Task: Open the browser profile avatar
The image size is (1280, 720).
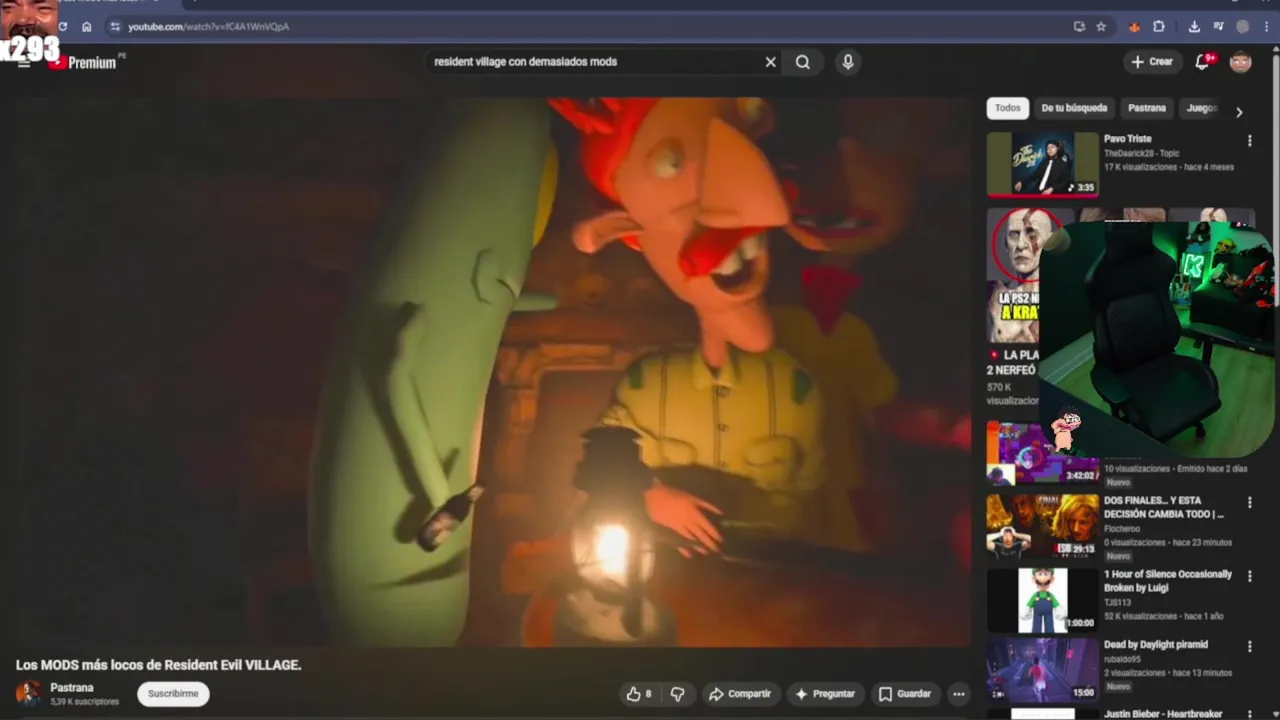Action: (x=1243, y=27)
